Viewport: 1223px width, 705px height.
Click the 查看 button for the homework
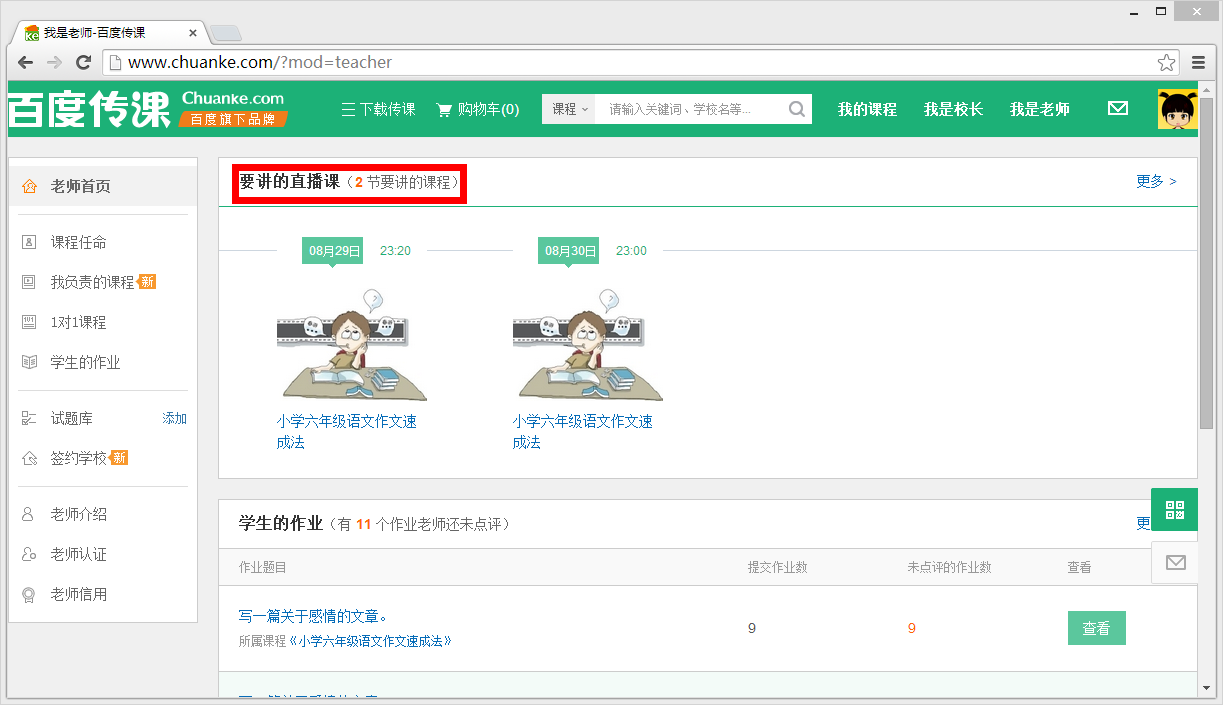click(x=1096, y=627)
